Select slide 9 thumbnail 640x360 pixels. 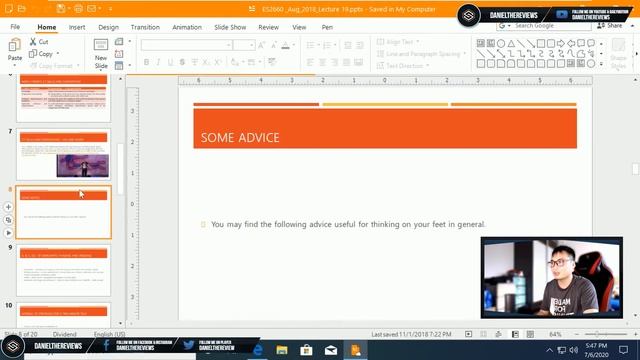63,270
